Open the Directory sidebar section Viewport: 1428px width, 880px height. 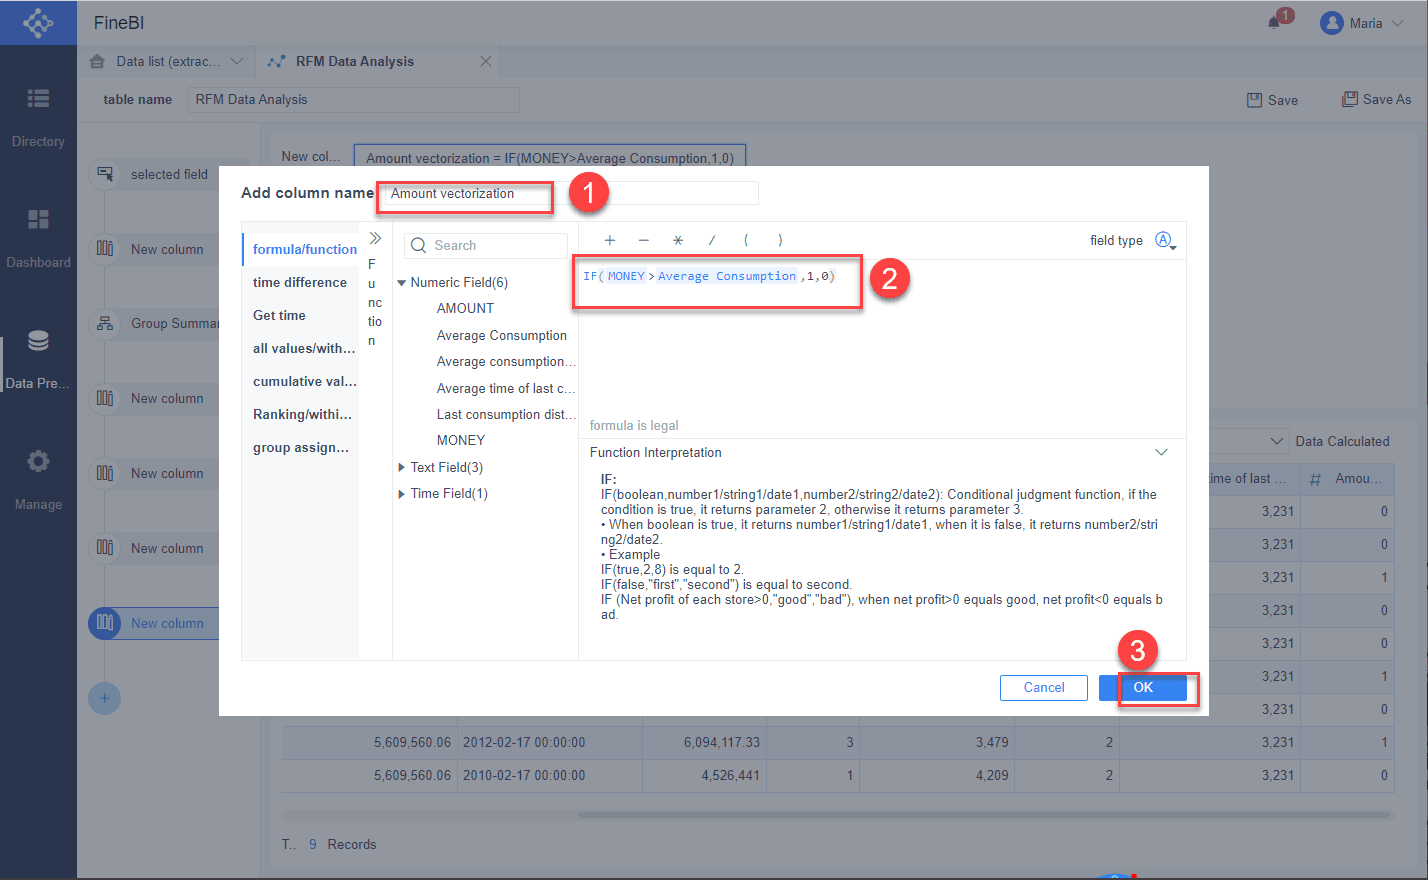point(38,116)
